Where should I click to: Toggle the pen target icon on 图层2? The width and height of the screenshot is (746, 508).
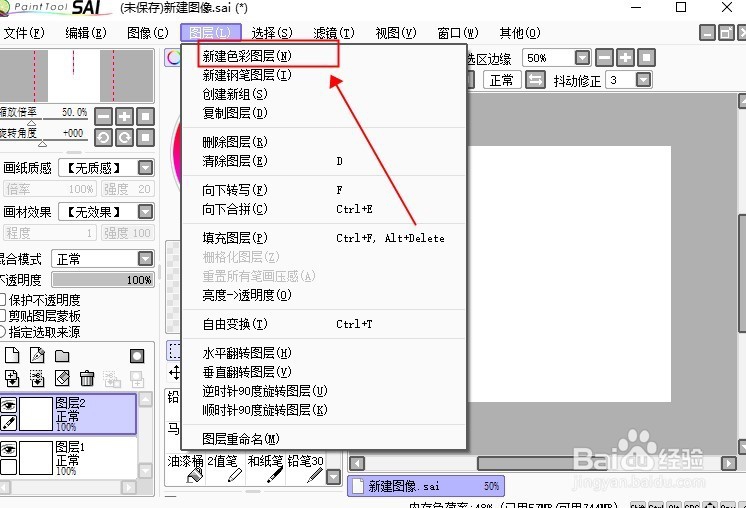pyautogui.click(x=9, y=422)
